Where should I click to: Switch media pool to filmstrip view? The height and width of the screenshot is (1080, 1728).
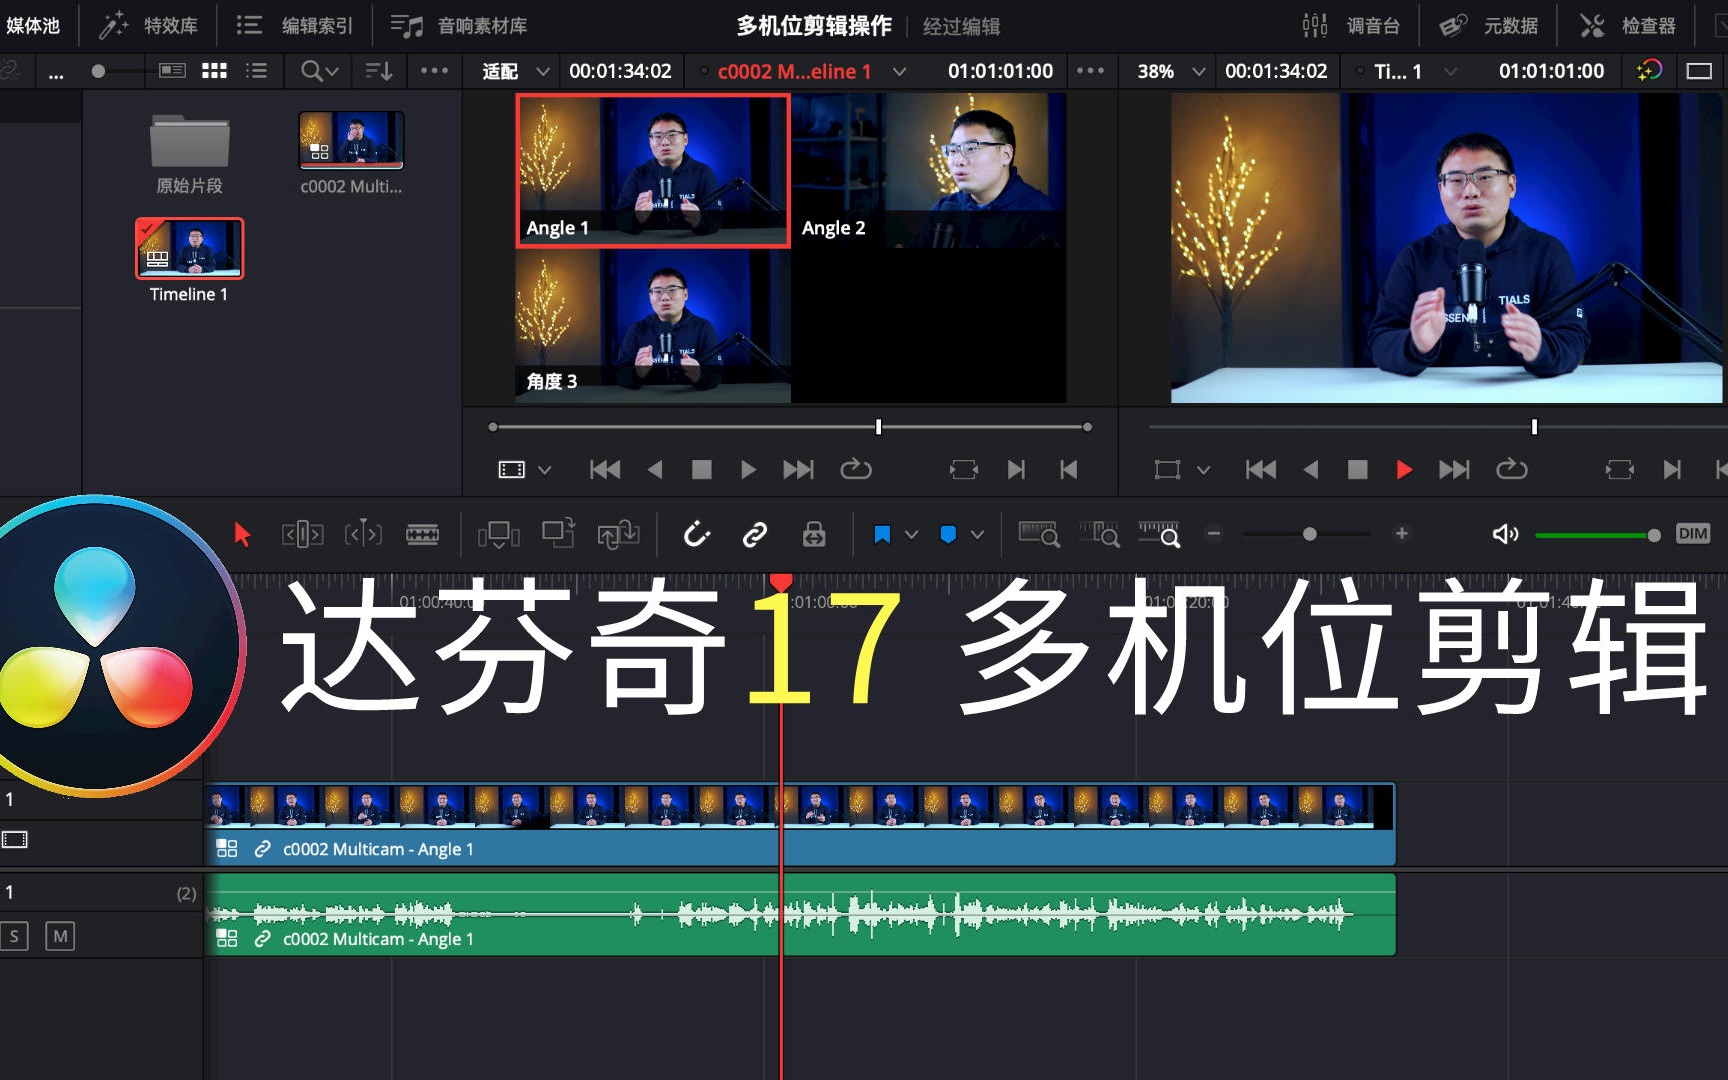[x=172, y=71]
